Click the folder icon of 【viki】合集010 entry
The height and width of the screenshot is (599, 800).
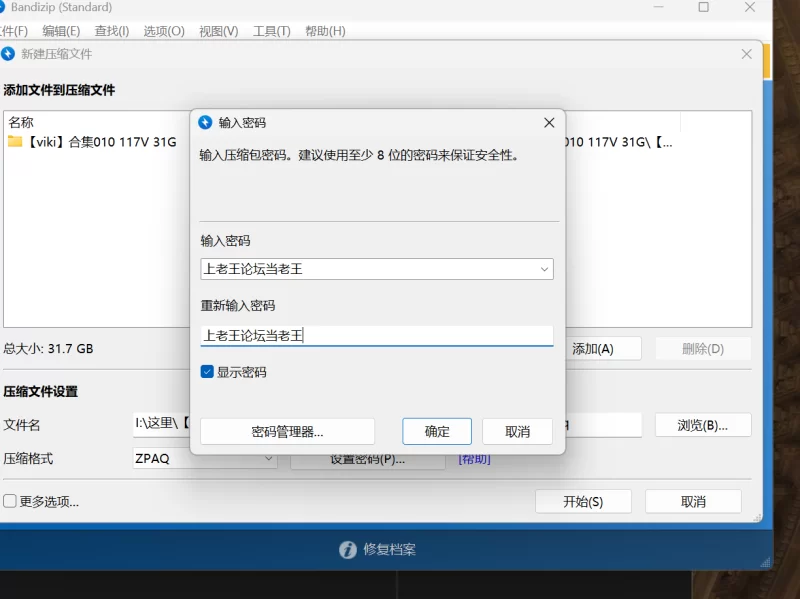tap(15, 141)
